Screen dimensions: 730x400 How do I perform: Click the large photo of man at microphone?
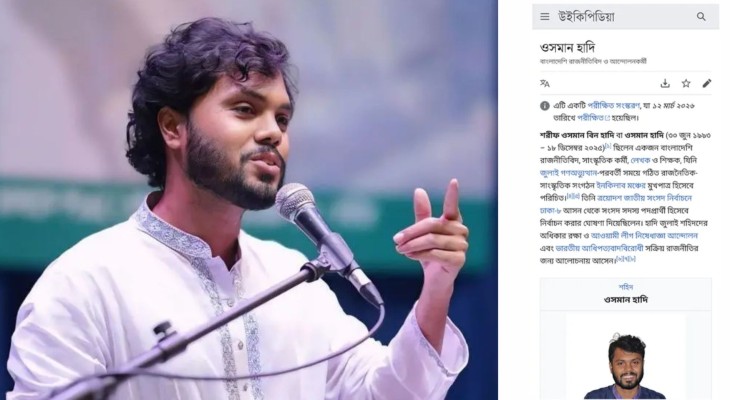tap(249, 200)
